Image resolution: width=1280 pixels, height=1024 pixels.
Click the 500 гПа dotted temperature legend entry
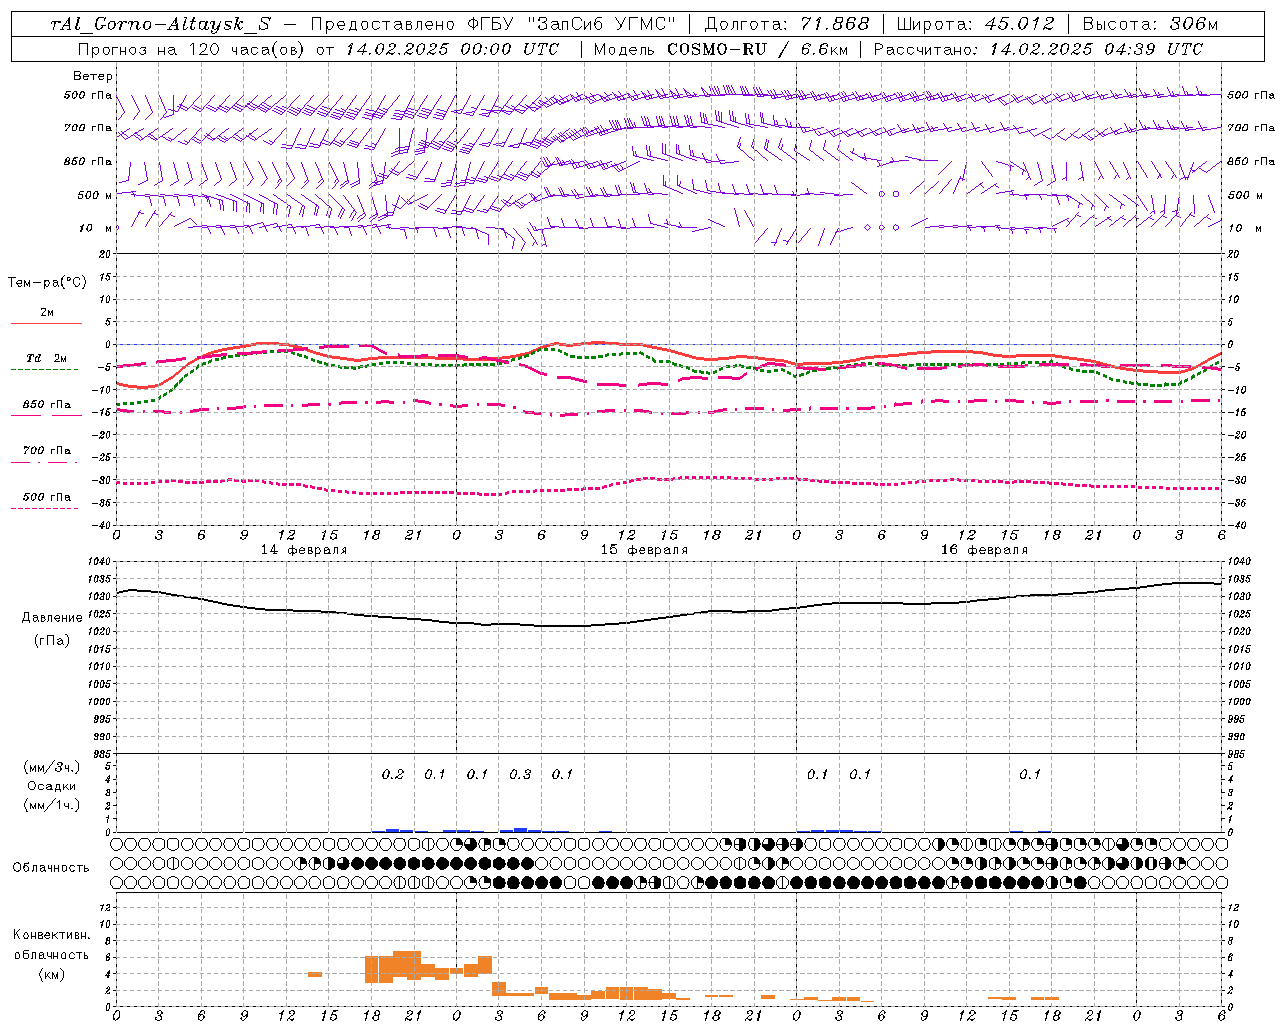point(46,497)
